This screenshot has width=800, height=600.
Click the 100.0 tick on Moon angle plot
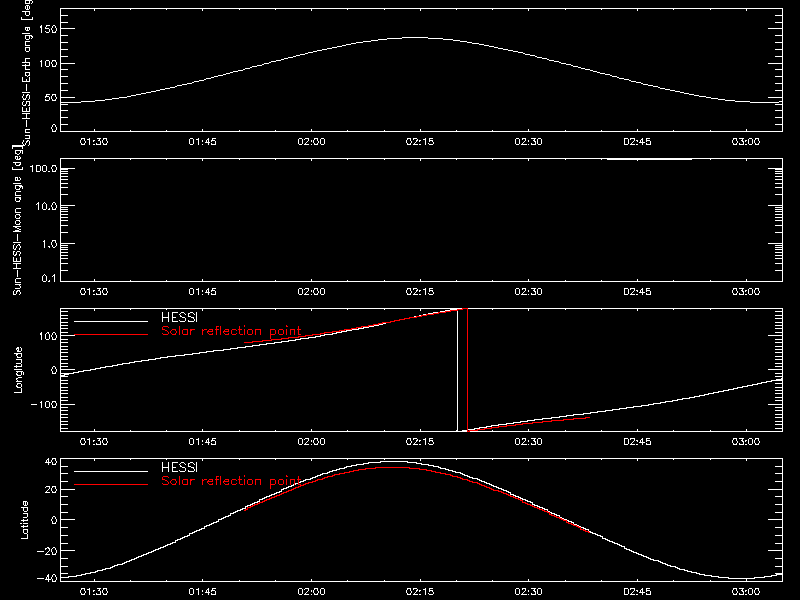point(43,169)
